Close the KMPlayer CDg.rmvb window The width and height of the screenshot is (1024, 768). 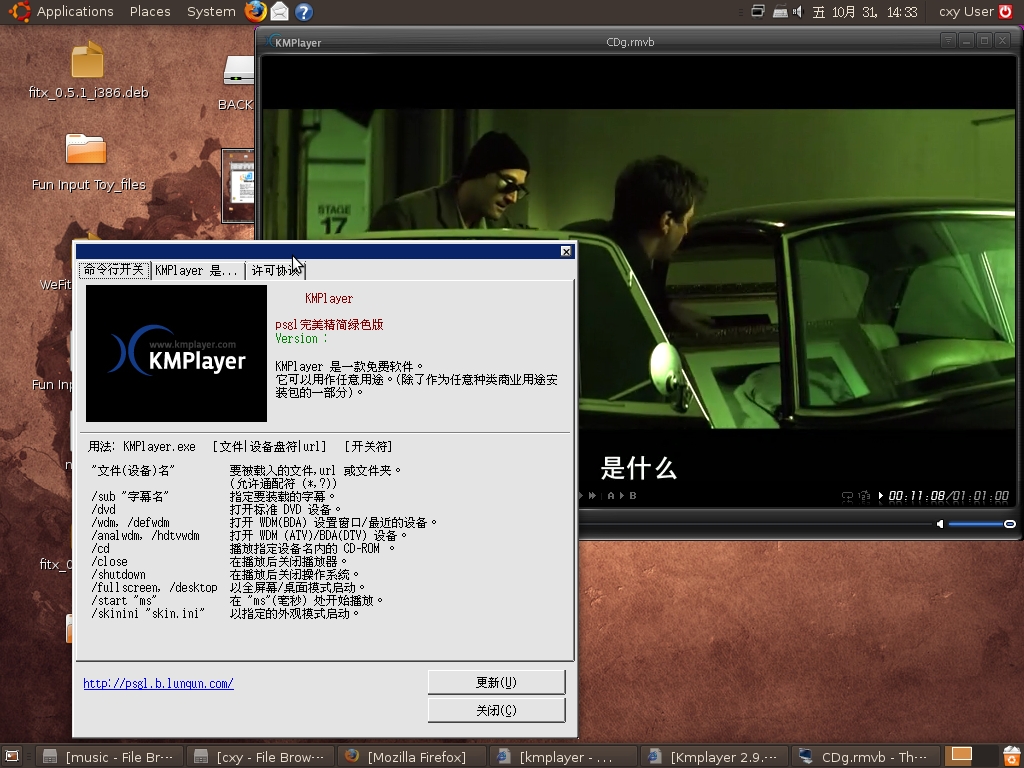pos(1003,40)
